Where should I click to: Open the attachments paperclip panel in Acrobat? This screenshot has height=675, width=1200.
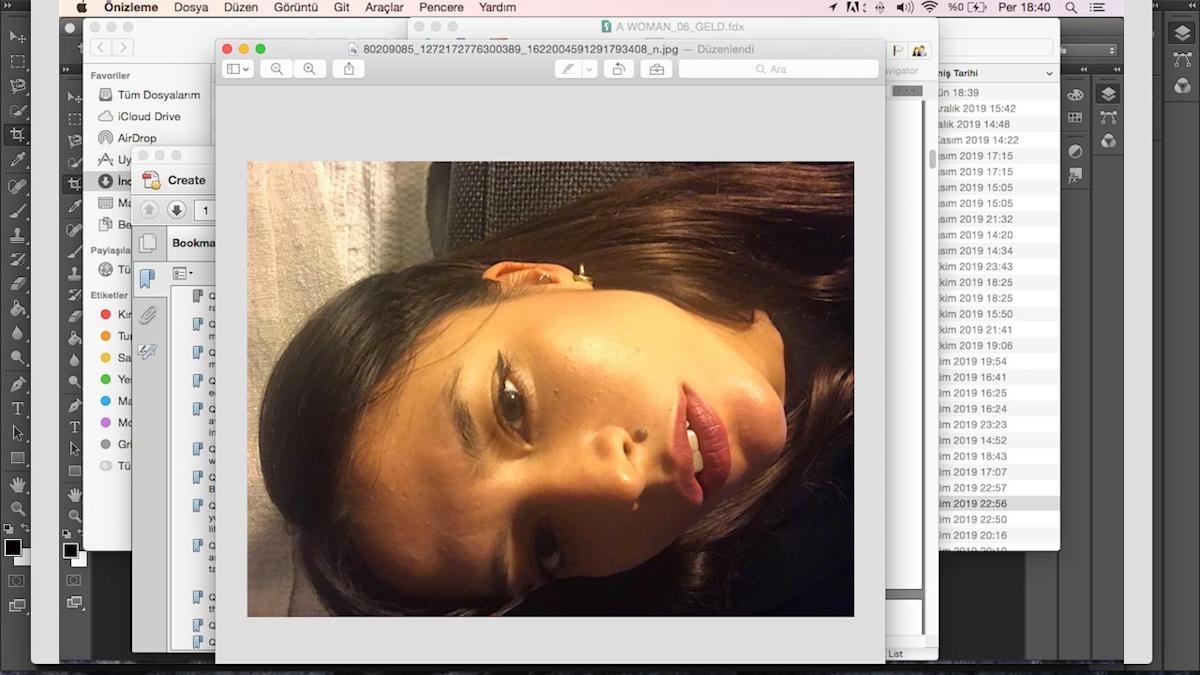[148, 315]
